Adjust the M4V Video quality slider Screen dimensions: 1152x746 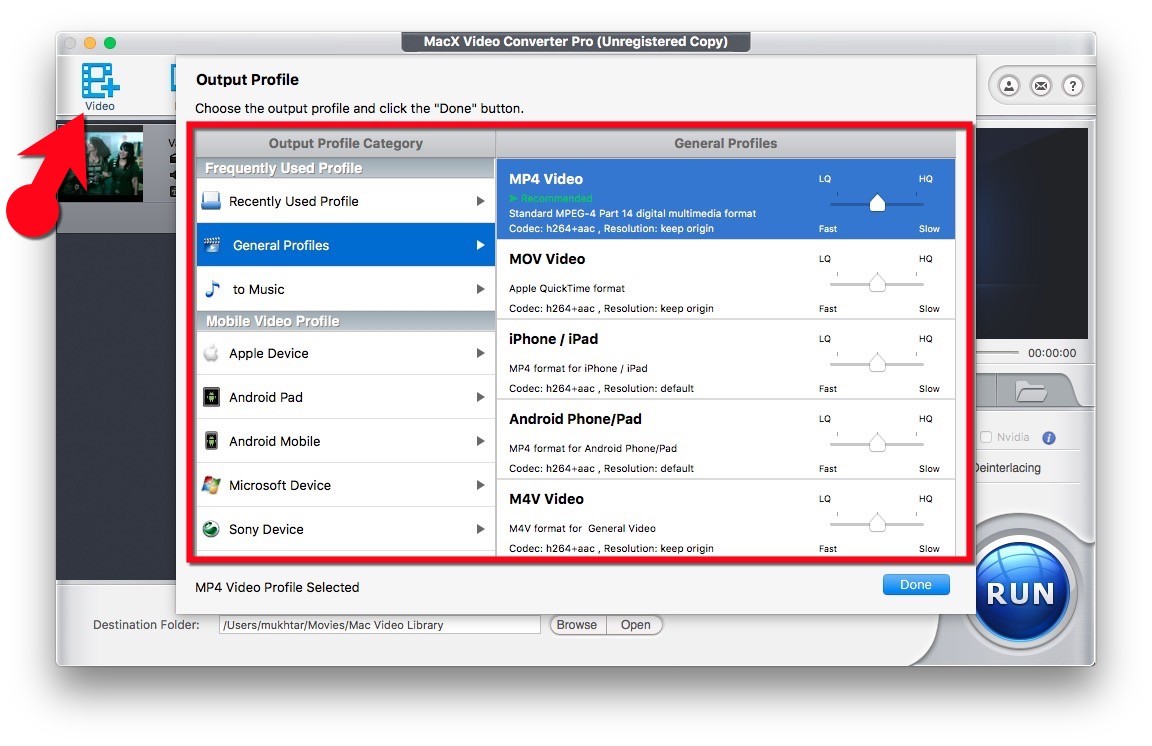(x=876, y=523)
